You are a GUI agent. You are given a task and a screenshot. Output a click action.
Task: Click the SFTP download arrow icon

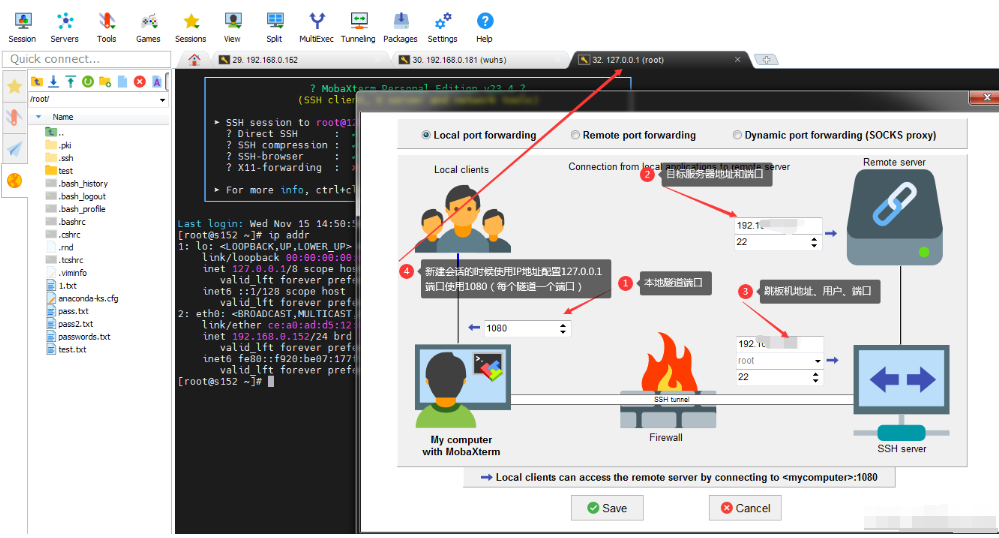pos(54,82)
